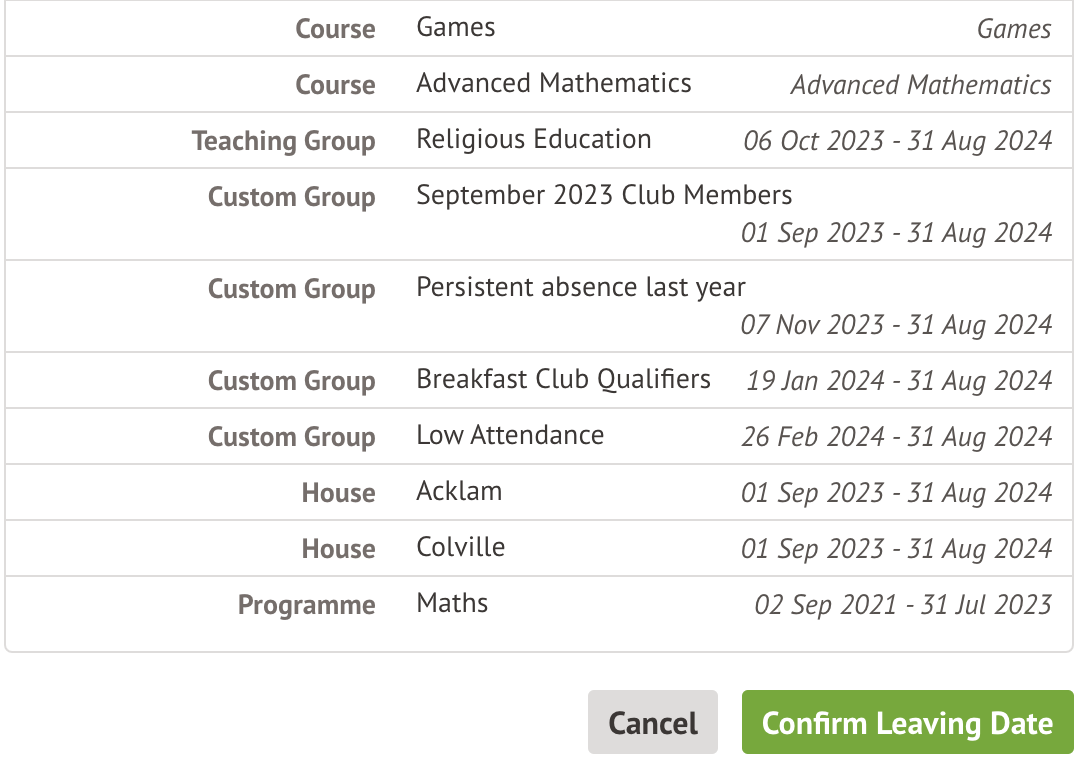Click the 06 Oct 2023 date range
This screenshot has height=764, width=1088.
(x=897, y=140)
